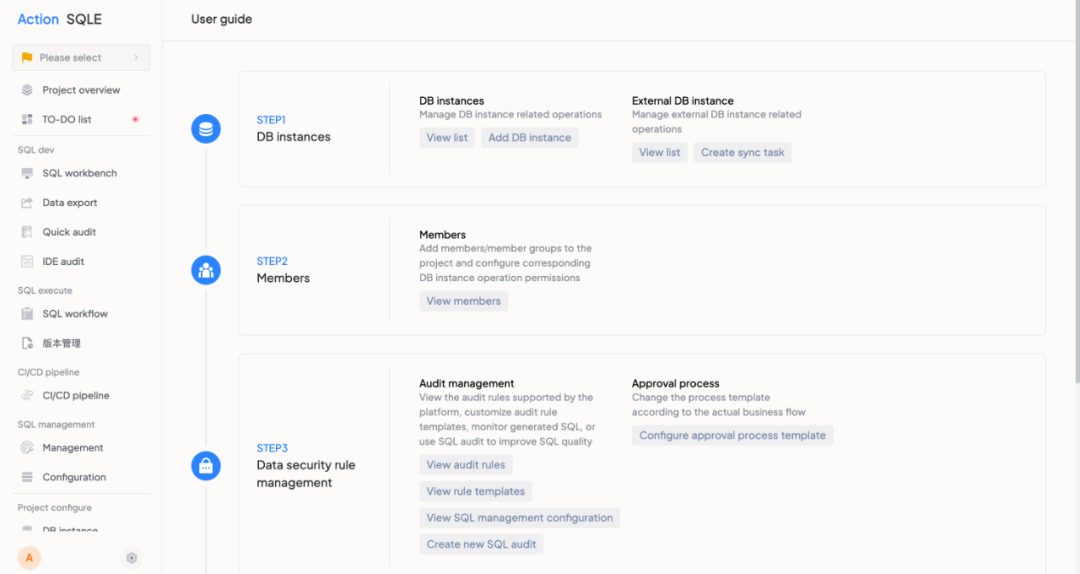Go to Configuration in SQL management

click(74, 477)
